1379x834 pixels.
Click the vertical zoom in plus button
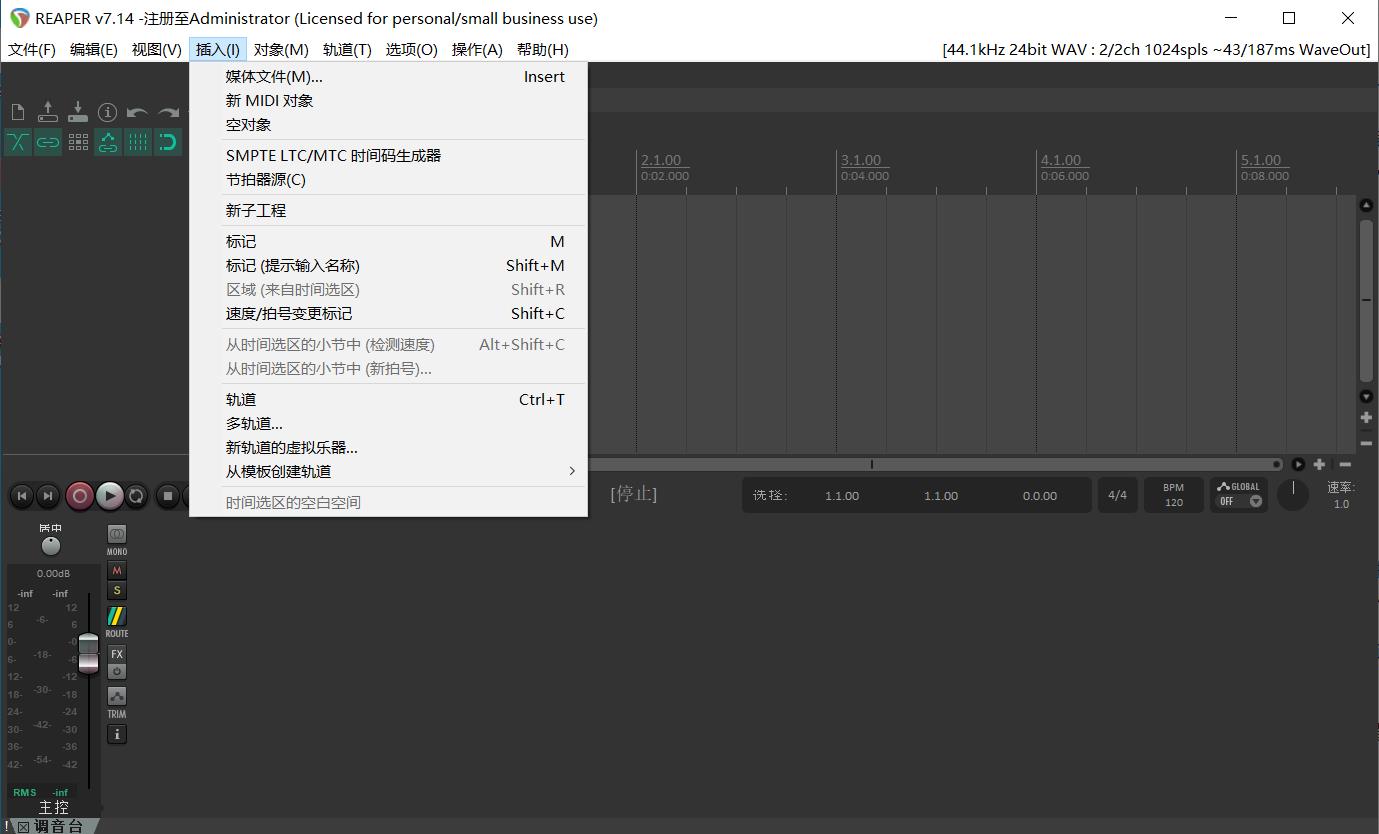(x=1366, y=418)
